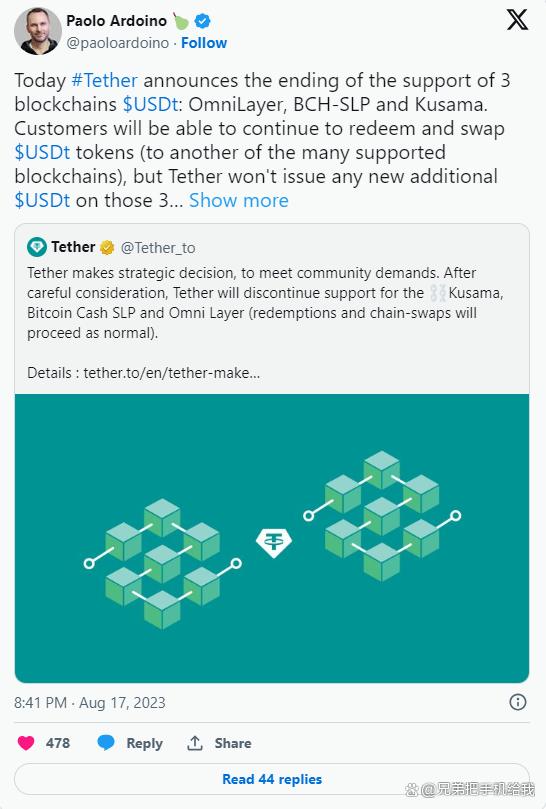Click the blue verified badge
Screen dimensions: 546x809
pos(202,21)
